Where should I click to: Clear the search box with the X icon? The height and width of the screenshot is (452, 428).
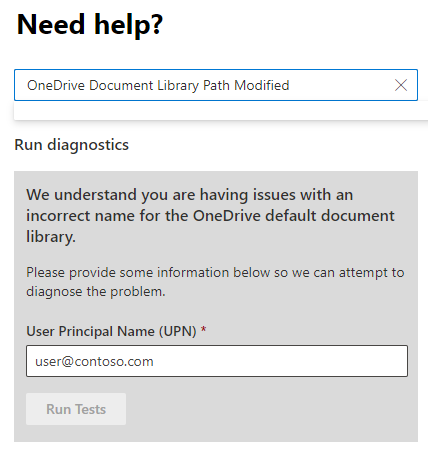401,85
